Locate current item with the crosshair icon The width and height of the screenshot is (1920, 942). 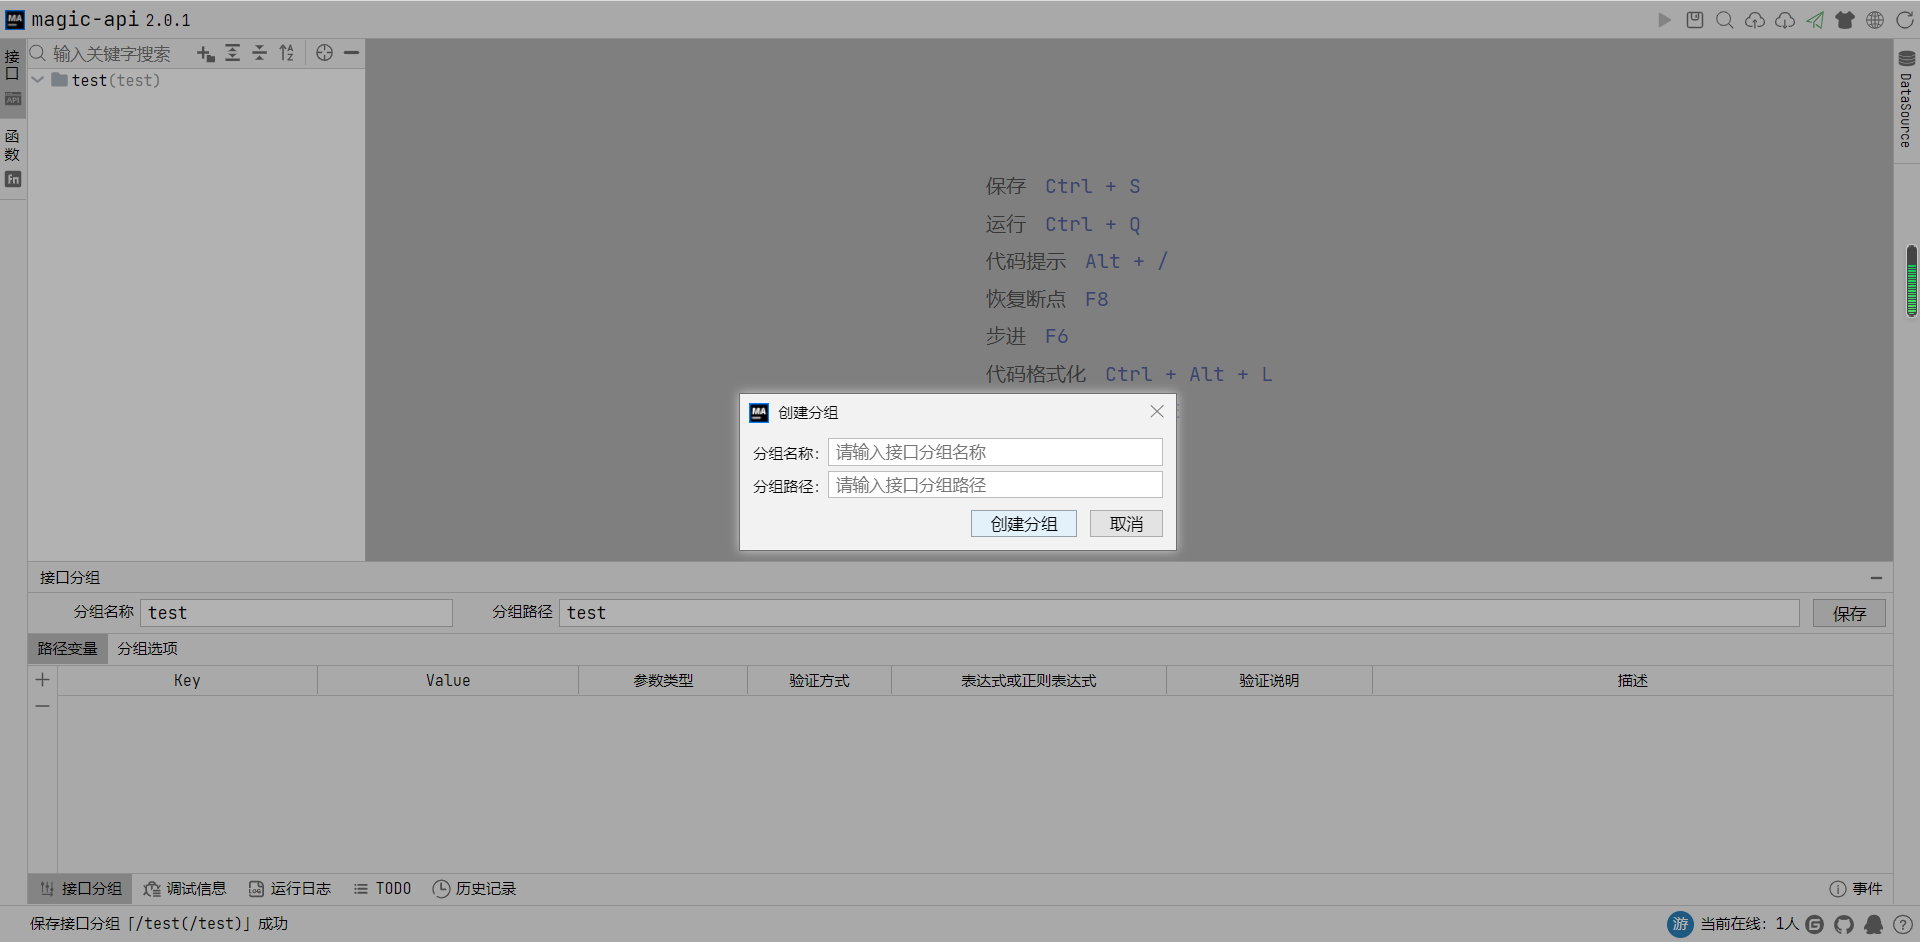click(324, 53)
